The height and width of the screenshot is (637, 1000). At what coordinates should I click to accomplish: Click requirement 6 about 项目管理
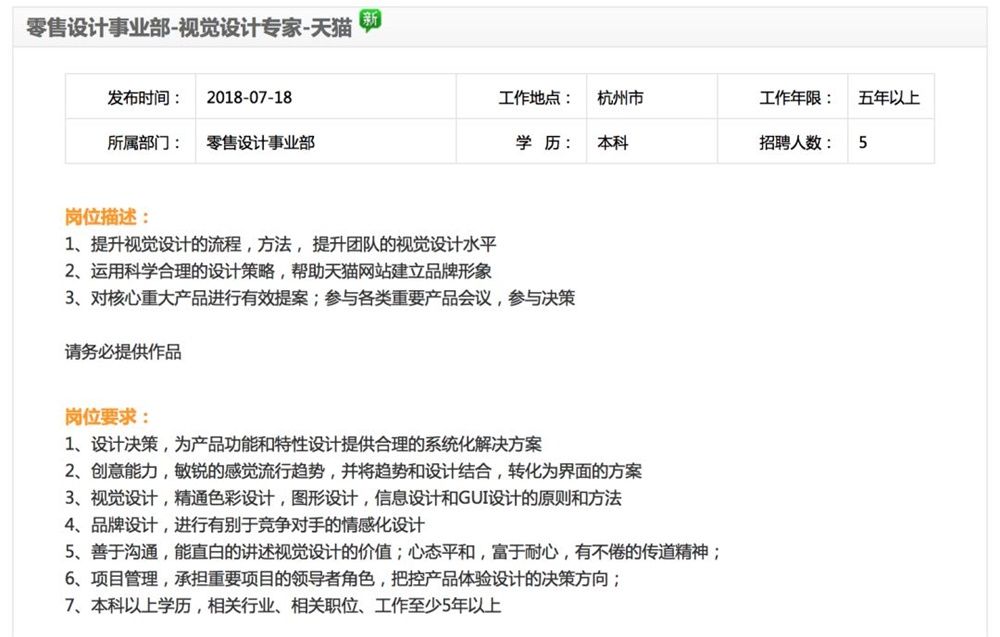click(x=343, y=578)
